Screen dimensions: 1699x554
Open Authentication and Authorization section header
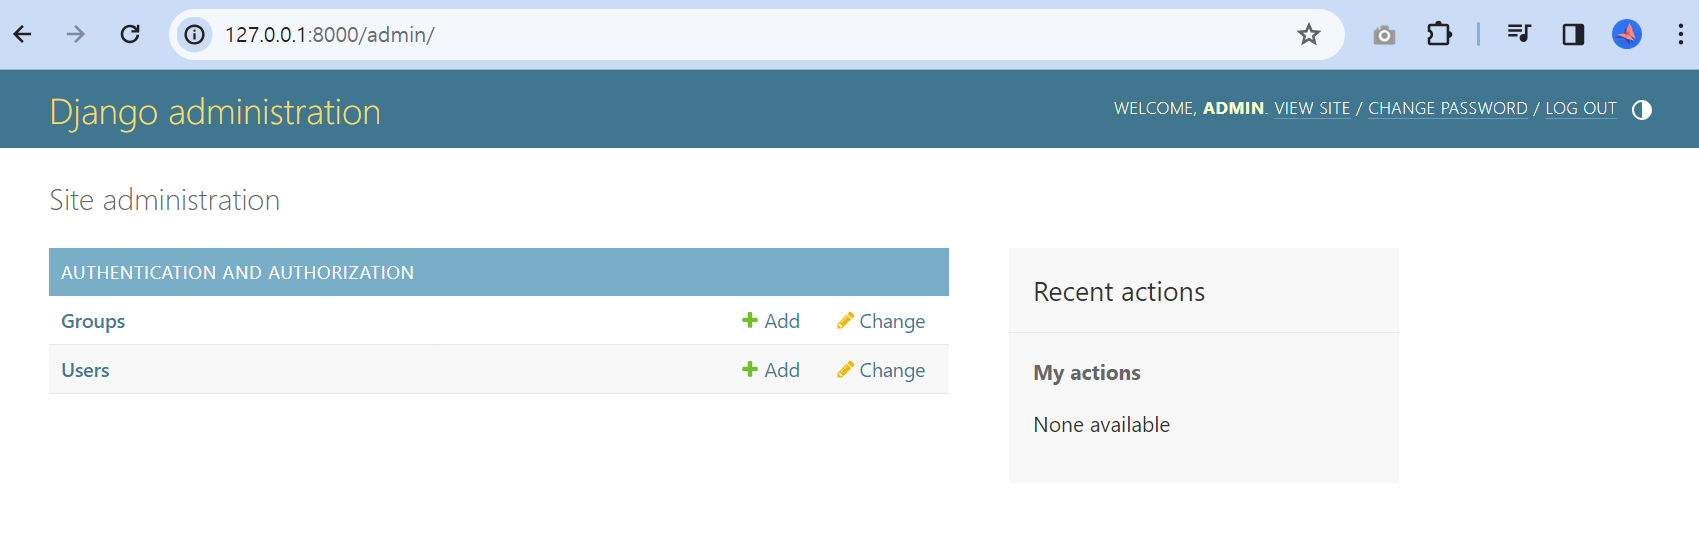click(x=237, y=273)
